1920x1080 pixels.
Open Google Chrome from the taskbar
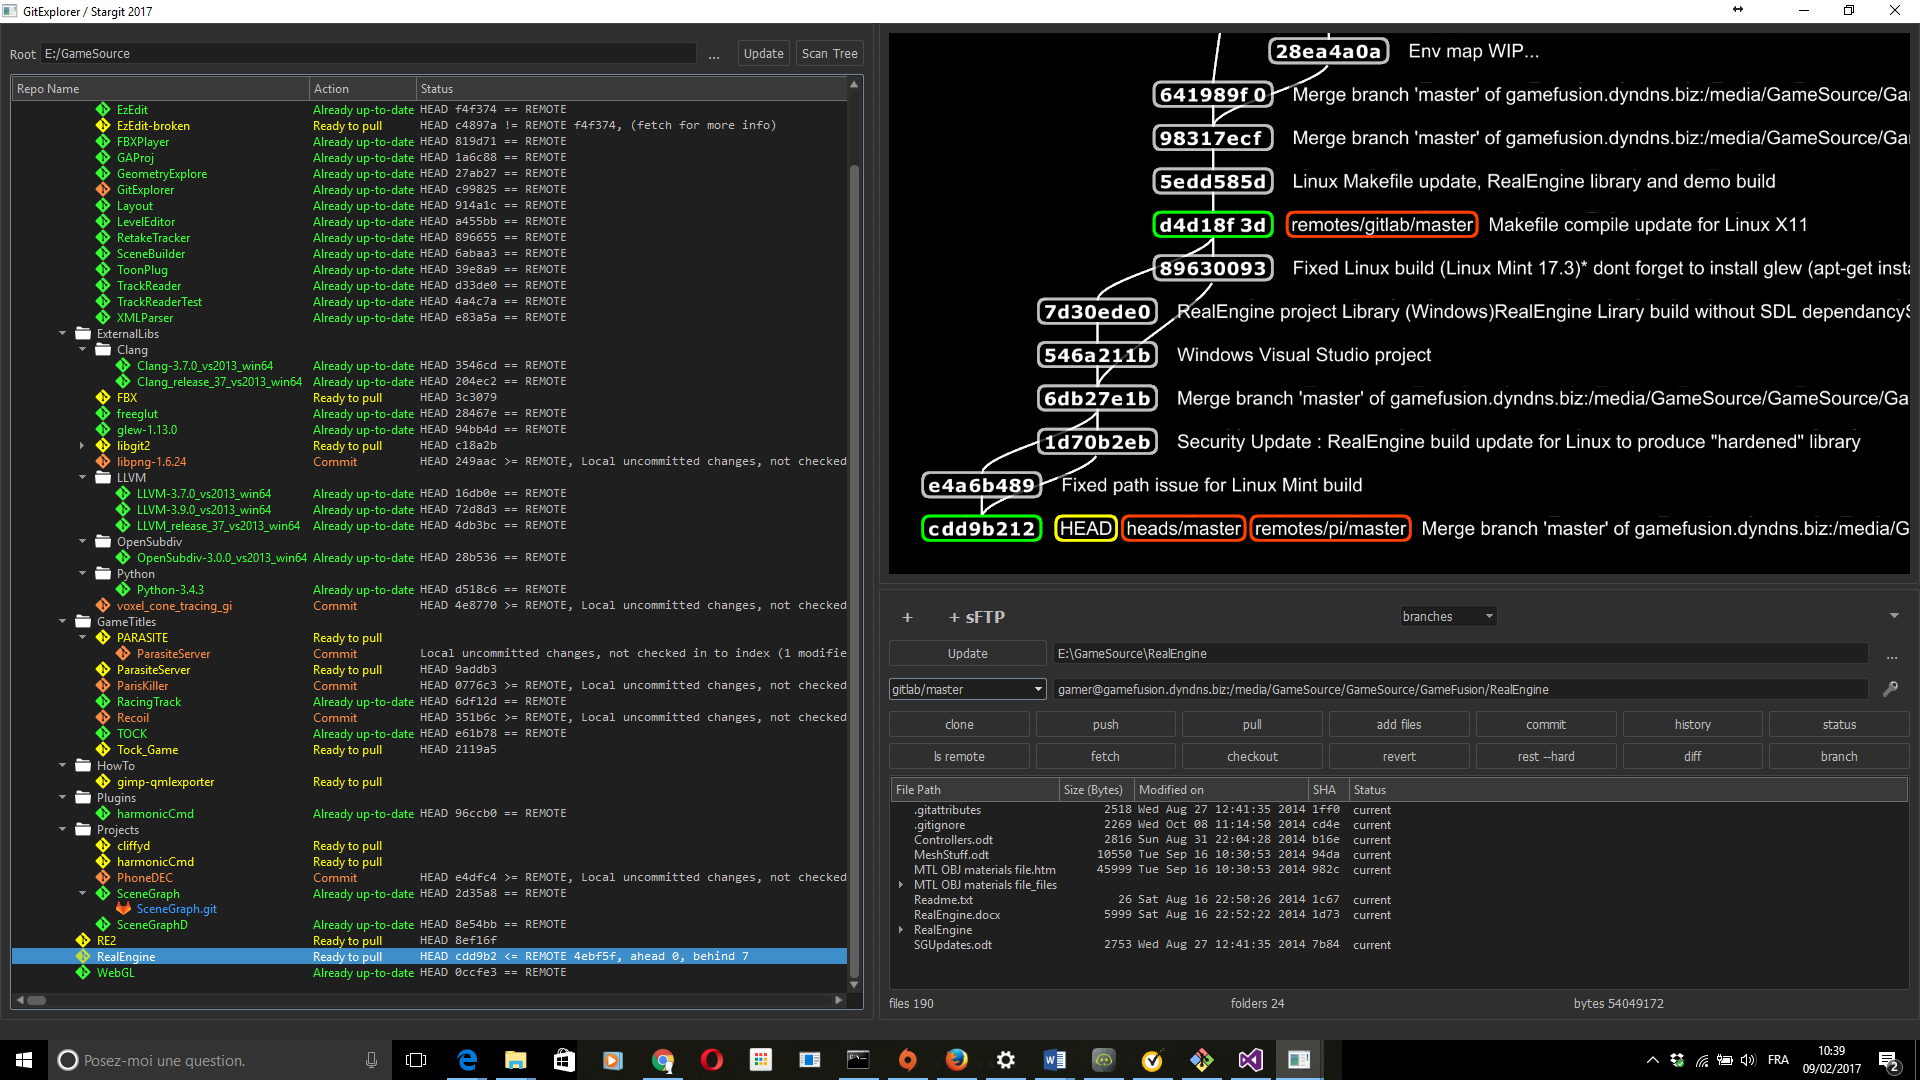[x=663, y=1060]
